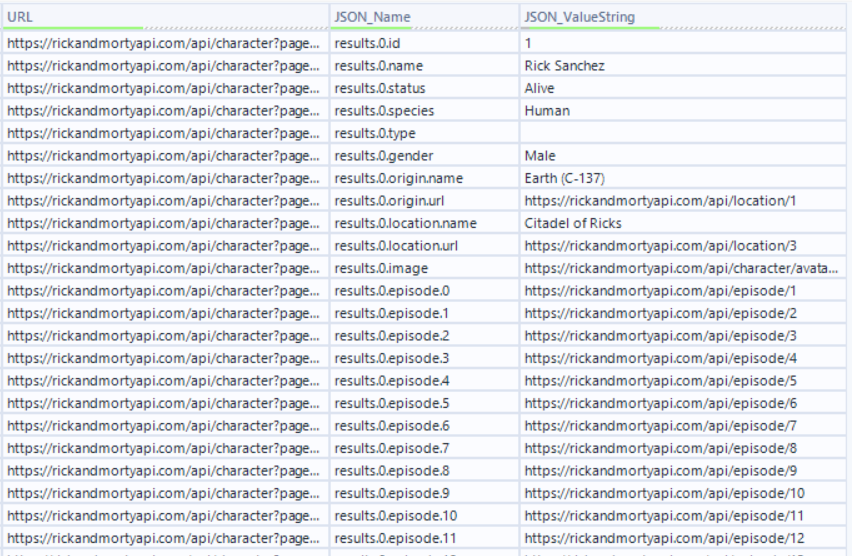Select the URL cell in results.0.episode.11 row
Screen dimensions: 852x556
pos(165,539)
